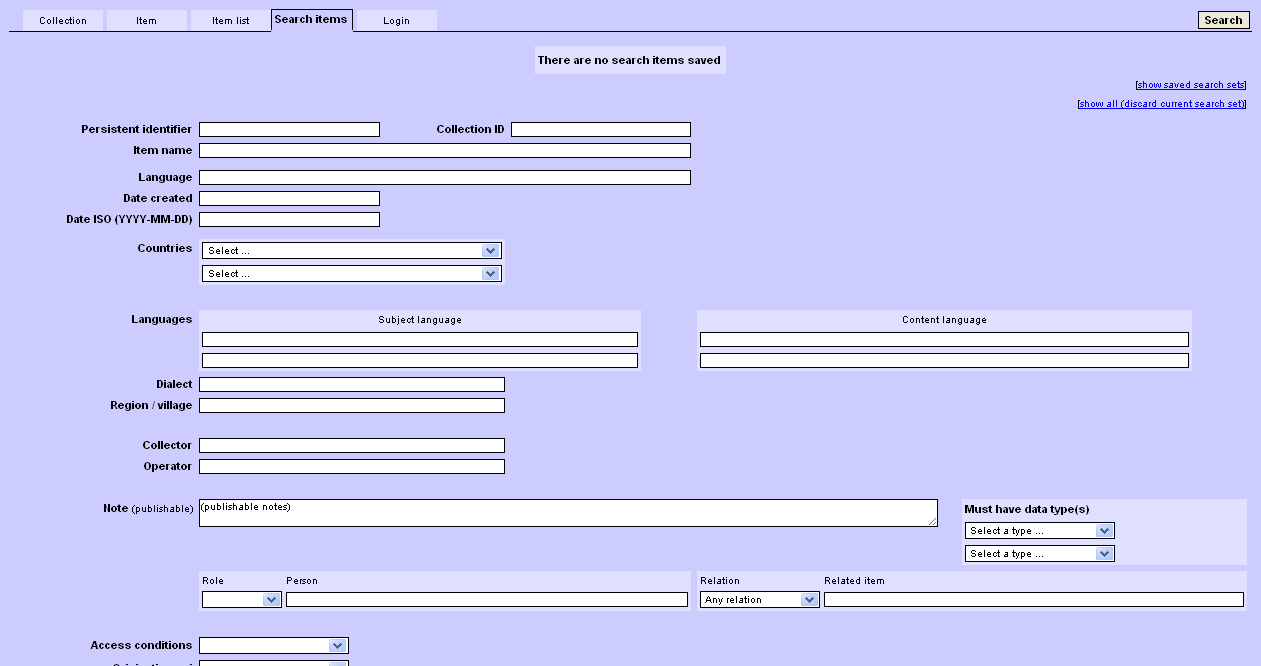The width and height of the screenshot is (1261, 666).
Task: Click the Related item text field
Action: (1033, 600)
